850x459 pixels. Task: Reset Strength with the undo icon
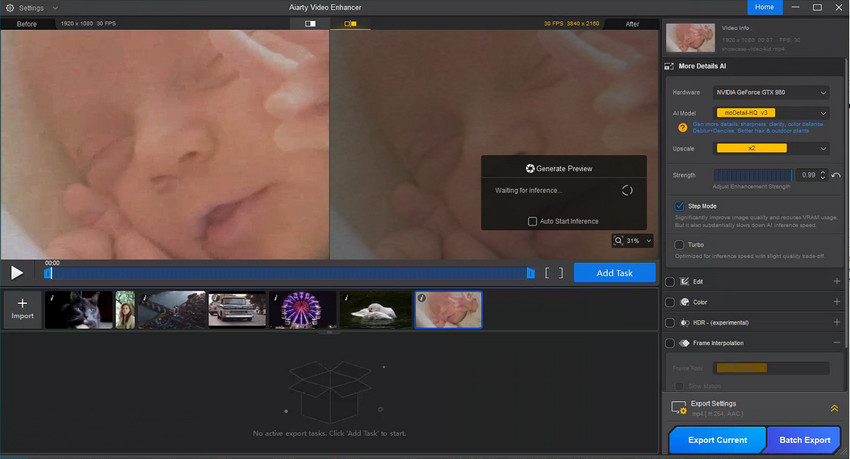tap(836, 175)
